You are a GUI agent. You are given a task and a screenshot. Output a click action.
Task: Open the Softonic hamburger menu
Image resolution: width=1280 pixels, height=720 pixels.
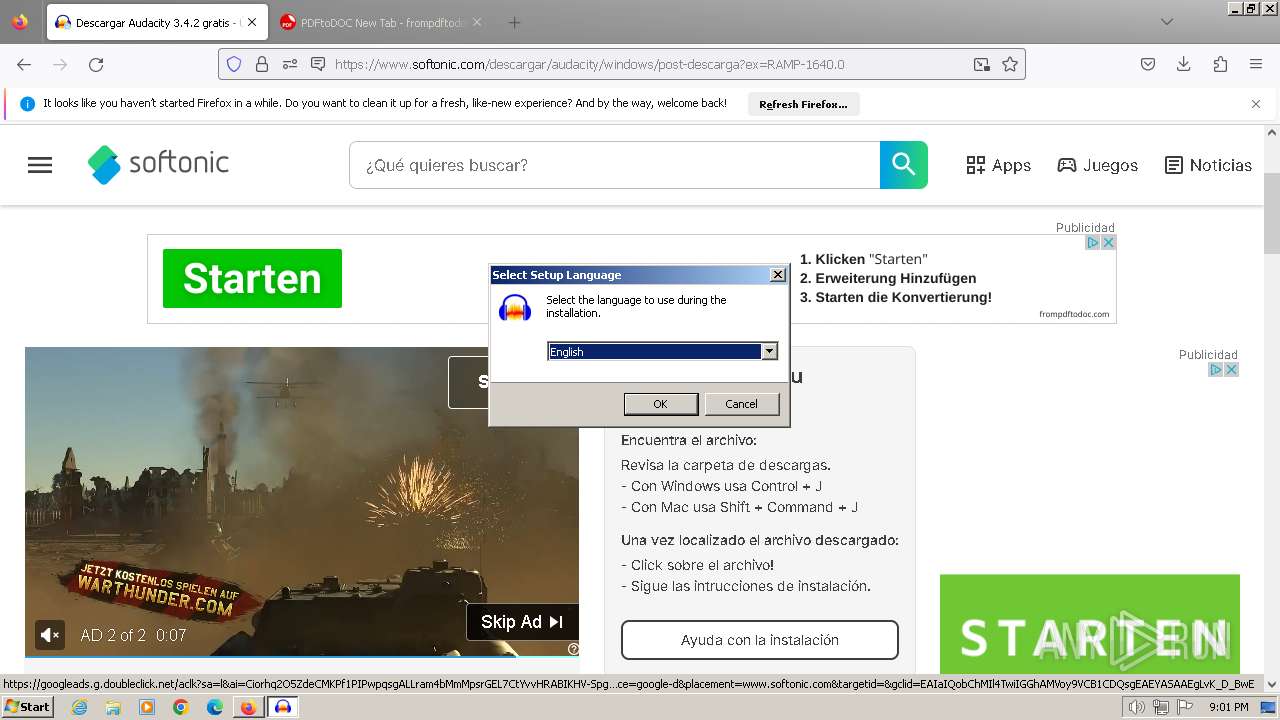[40, 165]
